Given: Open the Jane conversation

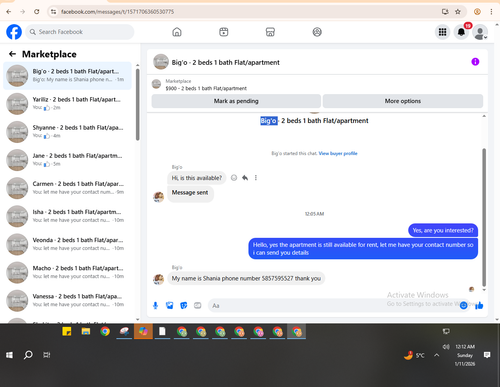Looking at the screenshot, I should [x=67, y=160].
